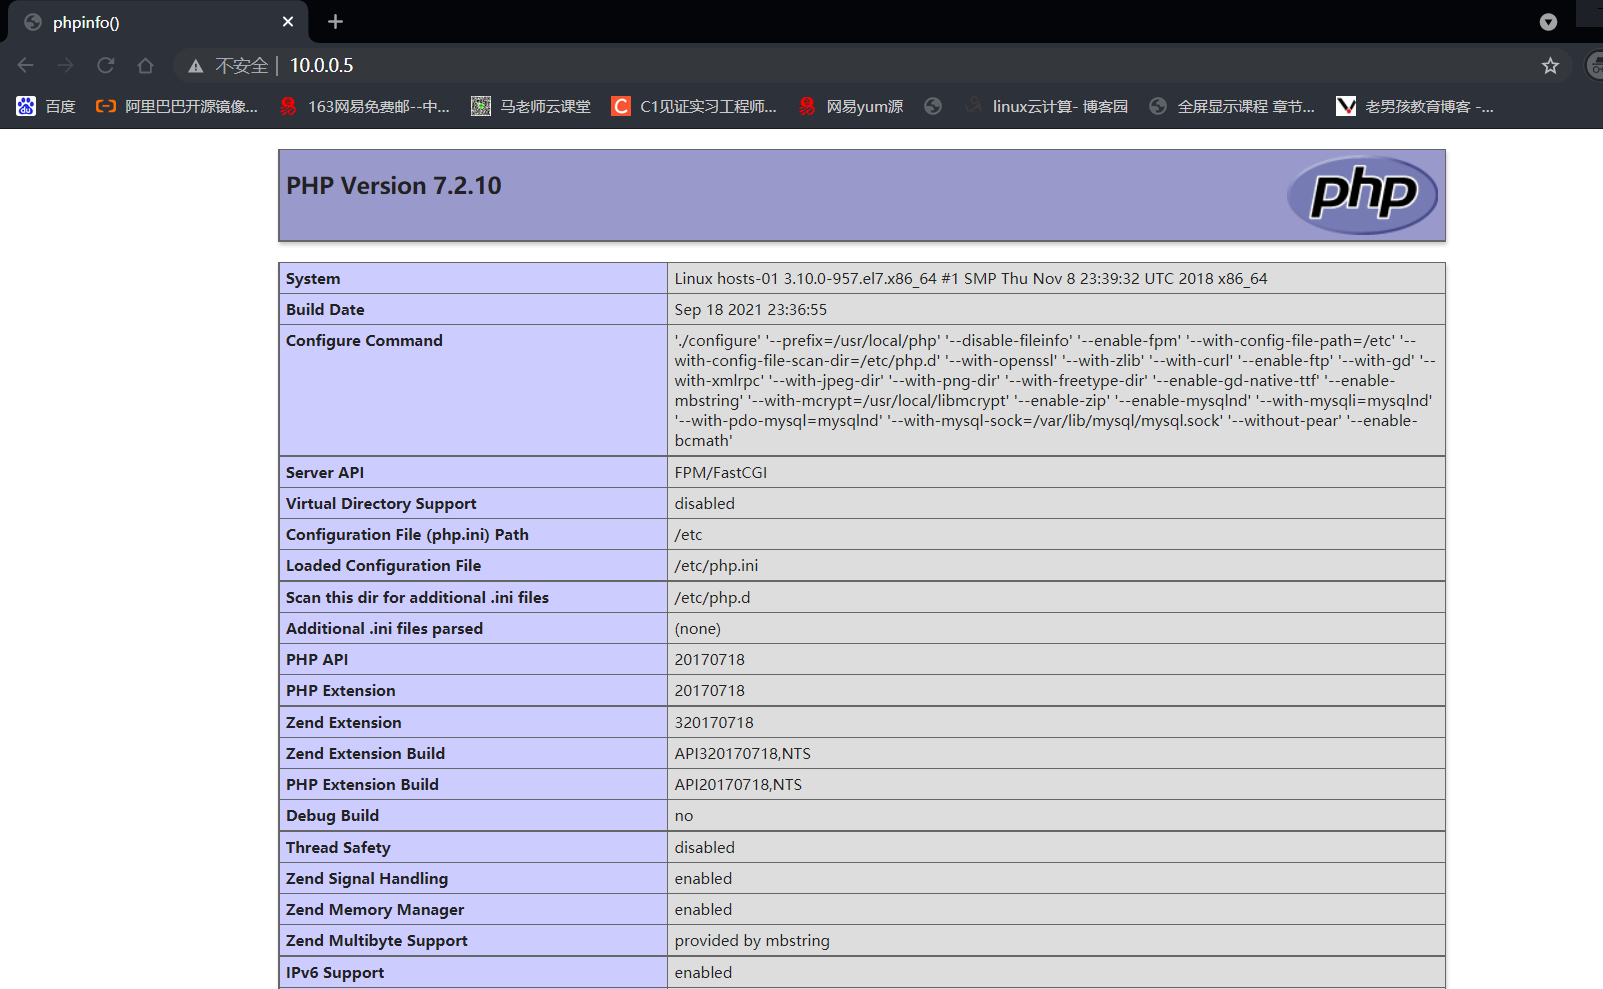Open the C1见证实习工程师 bookmark
This screenshot has width=1603, height=989.
click(x=694, y=106)
